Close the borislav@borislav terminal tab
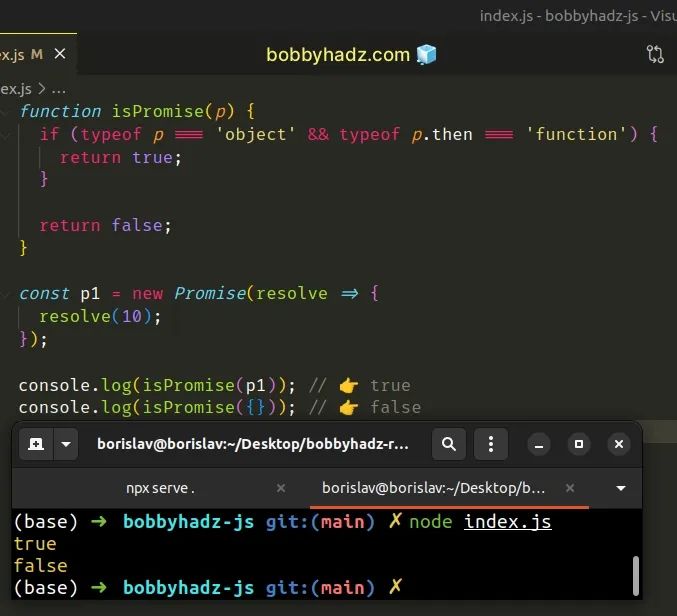Image resolution: width=677 pixels, height=616 pixels. pyautogui.click(x=570, y=488)
